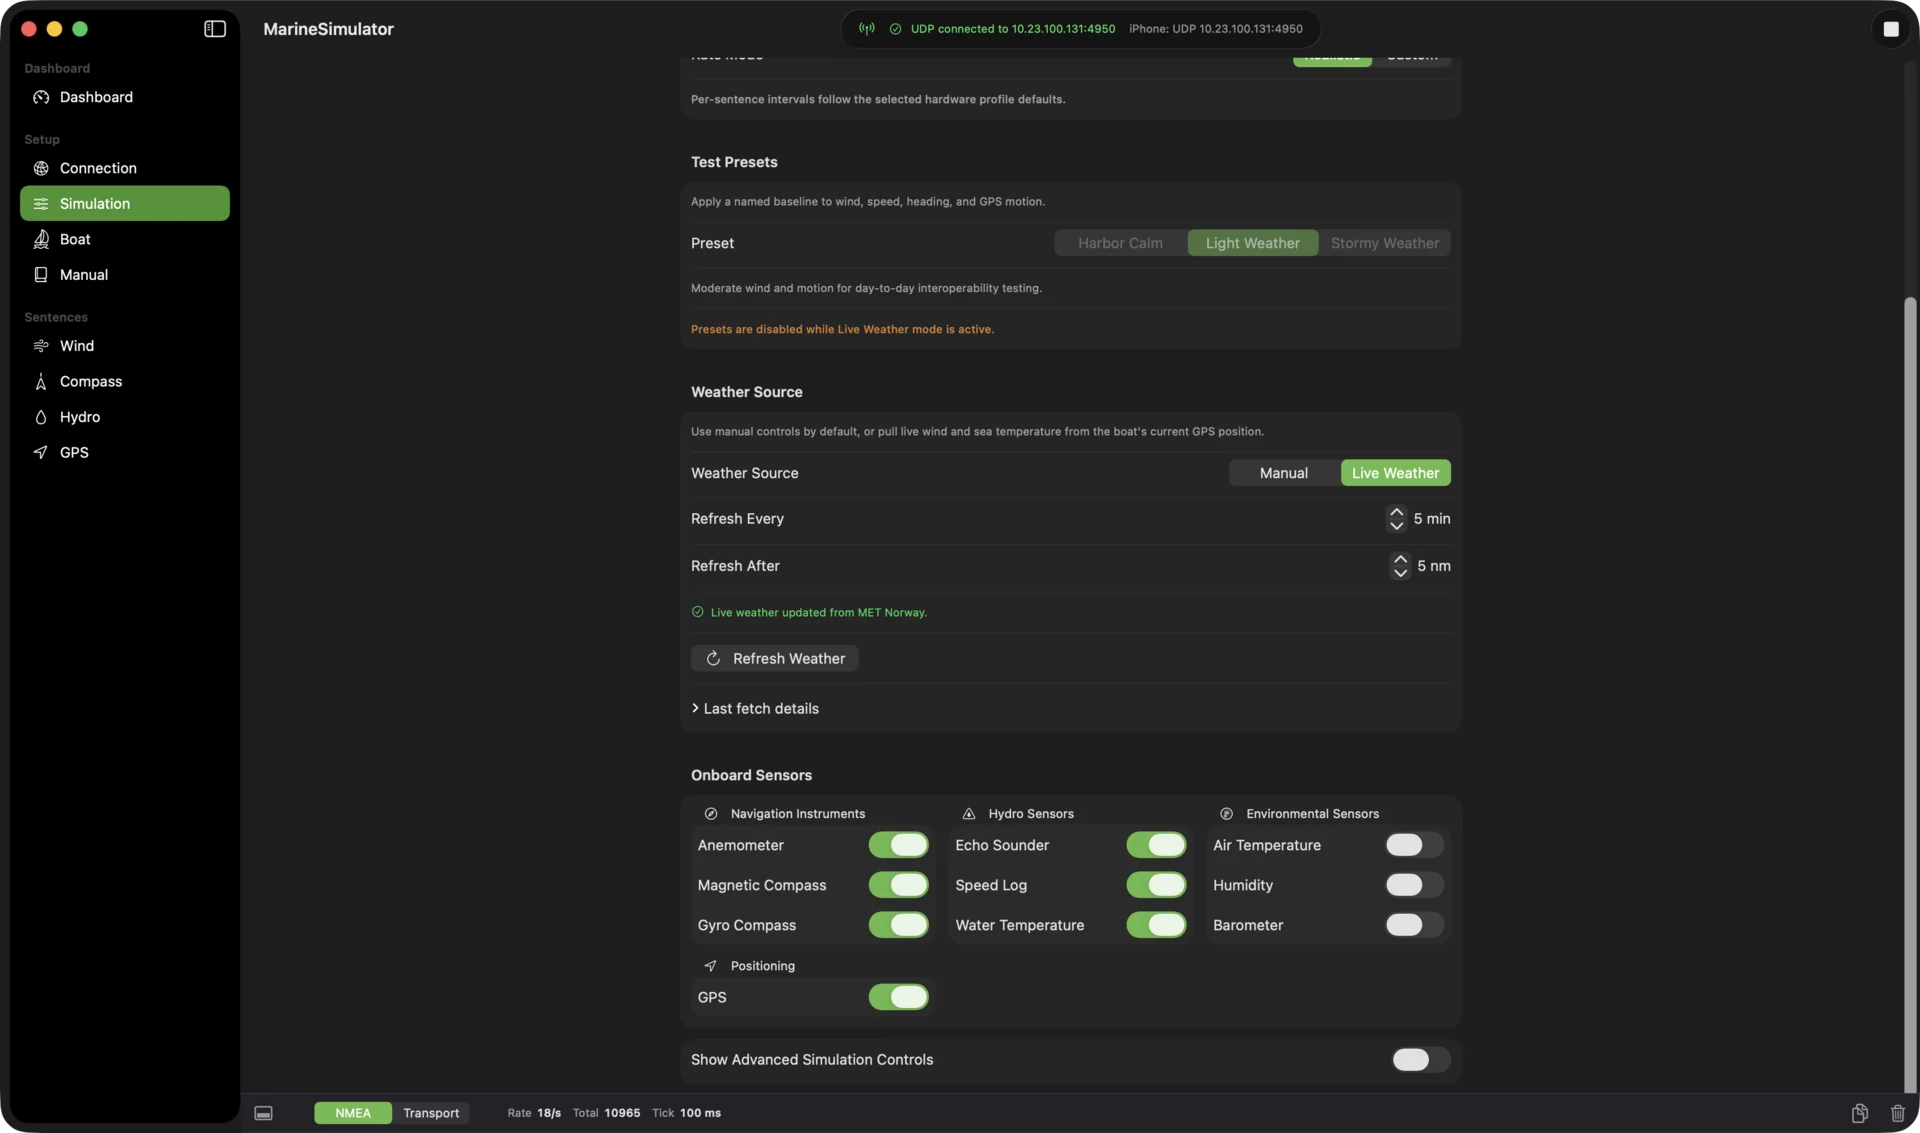This screenshot has height=1133, width=1920.
Task: Turn off the Water Temperature toggle
Action: pos(1156,925)
